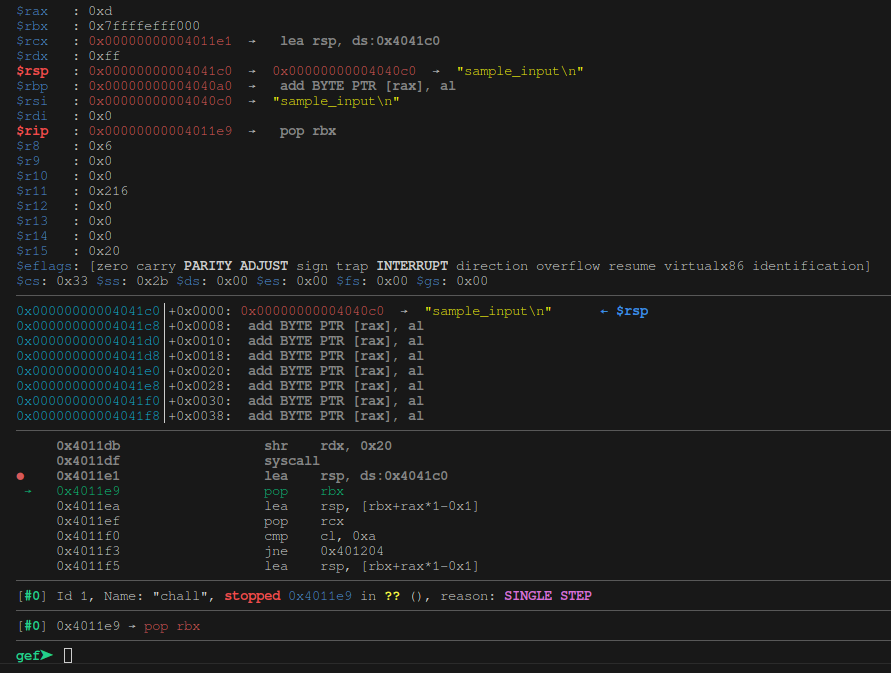Image resolution: width=891 pixels, height=673 pixels.
Task: Select the highlighted $rip register label
Action: coord(32,131)
